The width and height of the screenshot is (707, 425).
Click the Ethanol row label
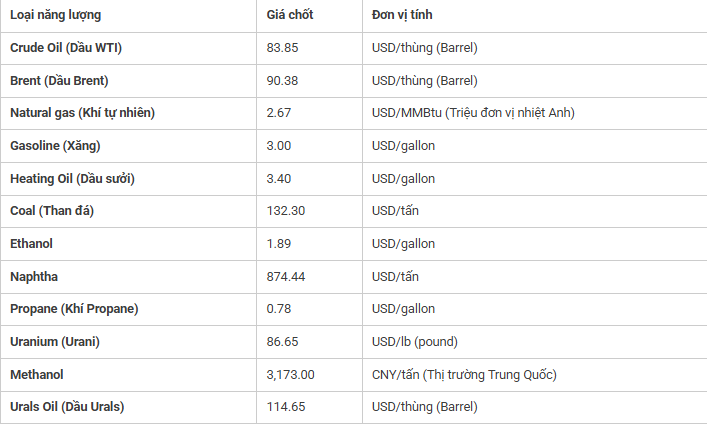32,244
